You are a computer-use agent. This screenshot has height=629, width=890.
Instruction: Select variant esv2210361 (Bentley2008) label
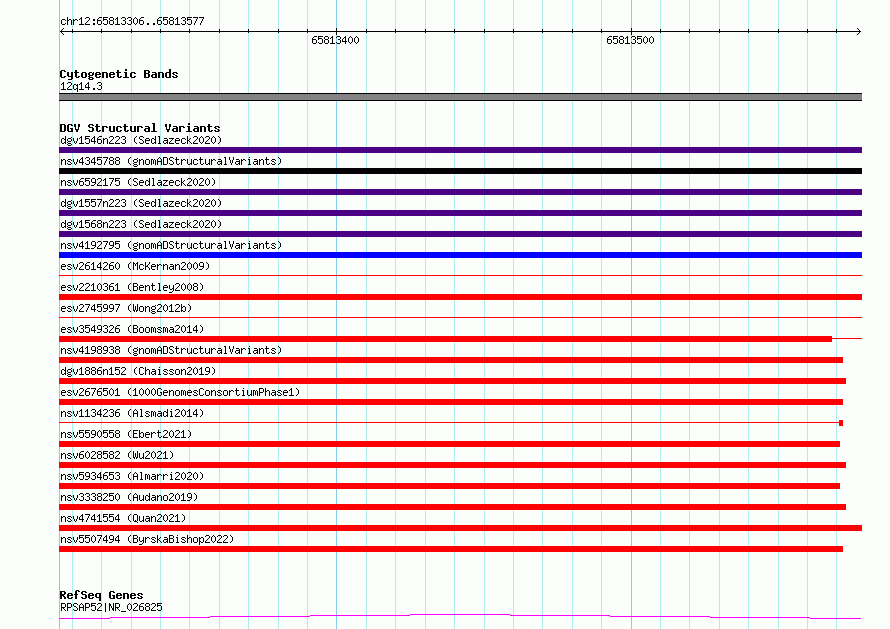click(x=132, y=287)
